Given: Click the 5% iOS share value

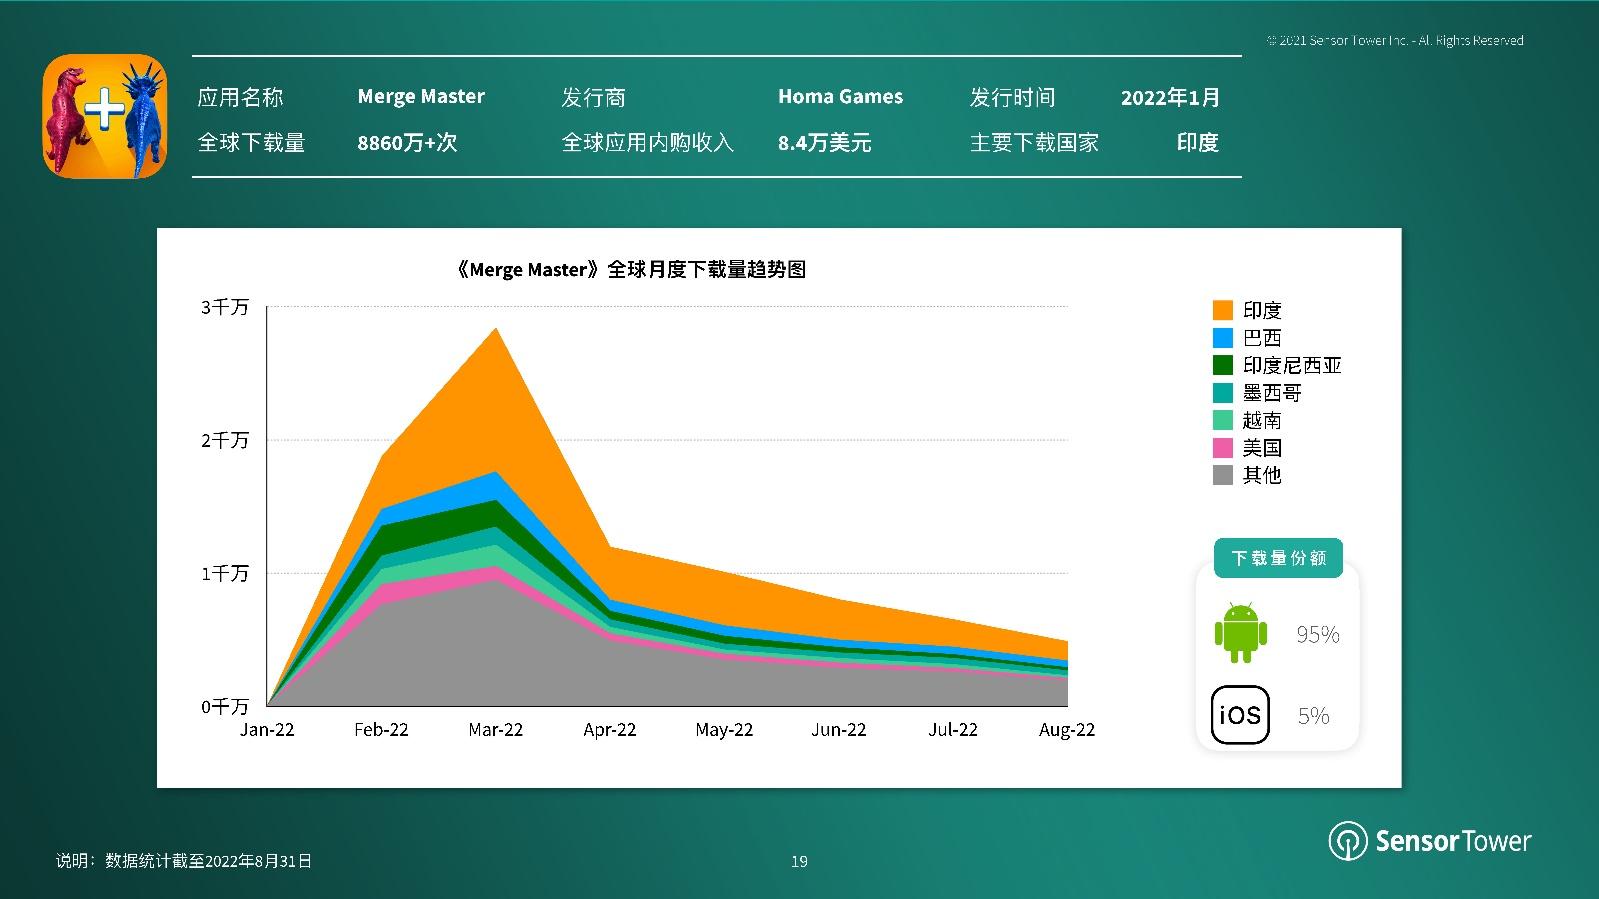Looking at the screenshot, I should coord(1314,716).
